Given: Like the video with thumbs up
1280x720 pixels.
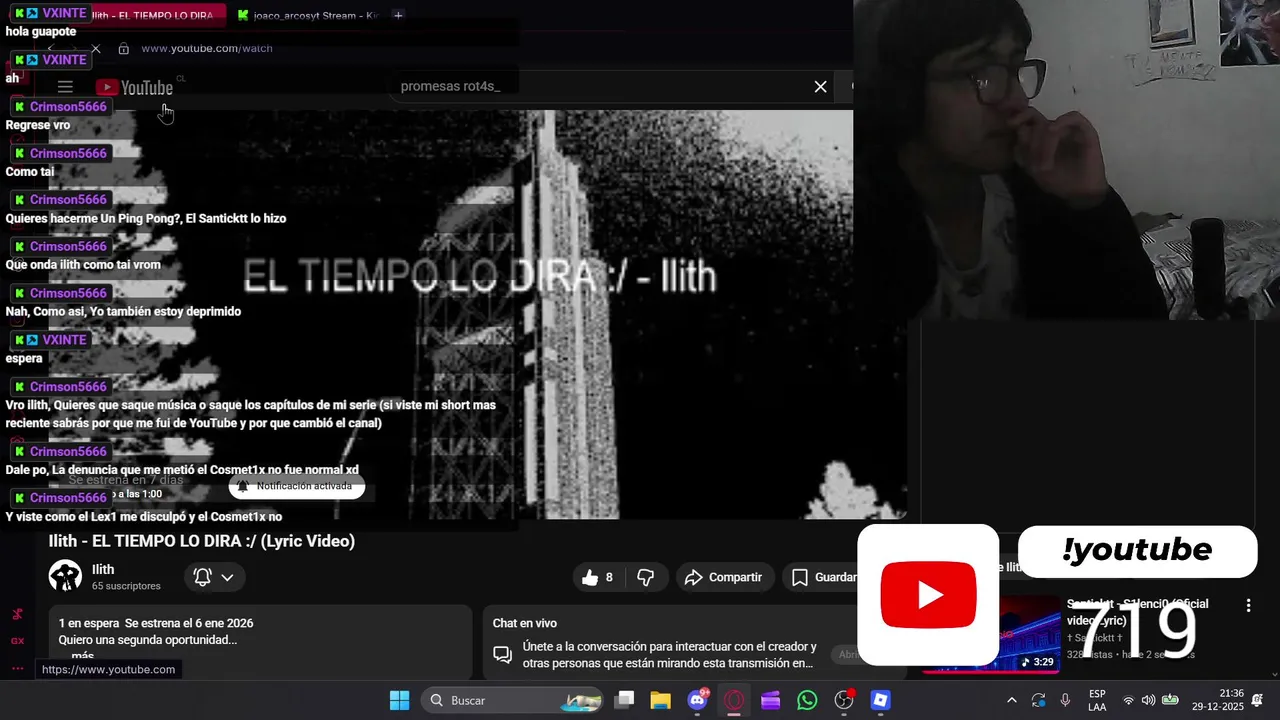Looking at the screenshot, I should click(x=597, y=577).
